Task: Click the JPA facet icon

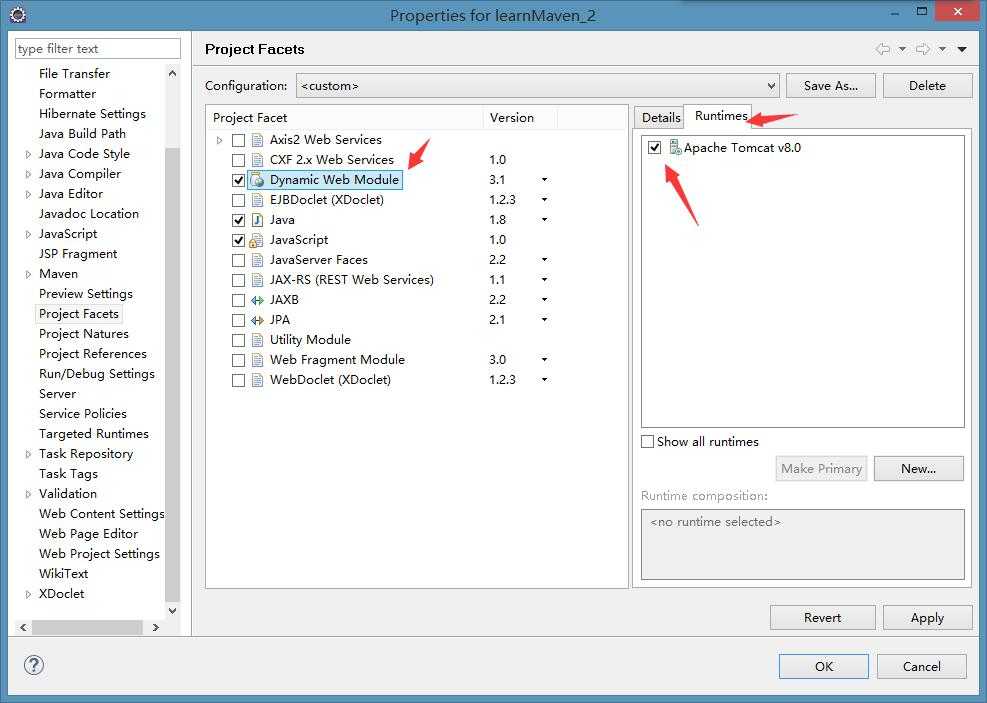Action: click(x=257, y=320)
